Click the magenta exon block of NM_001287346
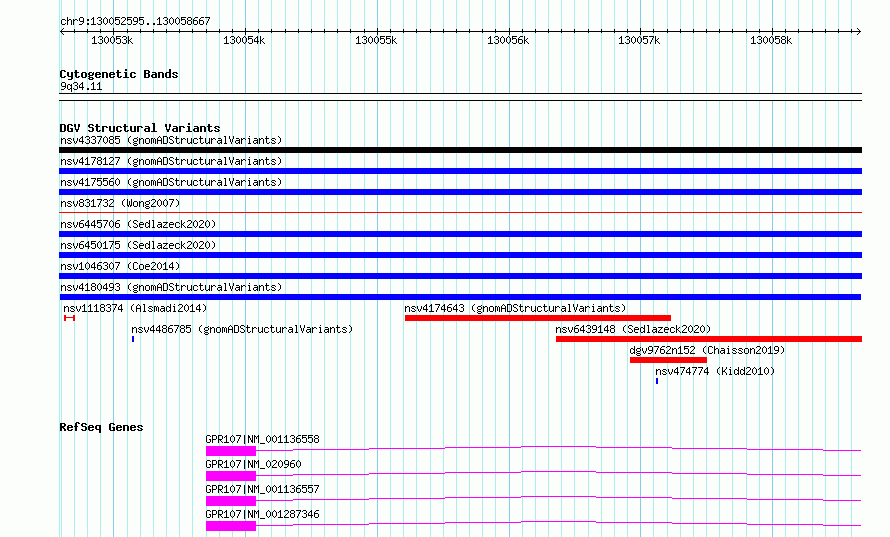Image resolution: width=890 pixels, height=537 pixels. [x=231, y=526]
